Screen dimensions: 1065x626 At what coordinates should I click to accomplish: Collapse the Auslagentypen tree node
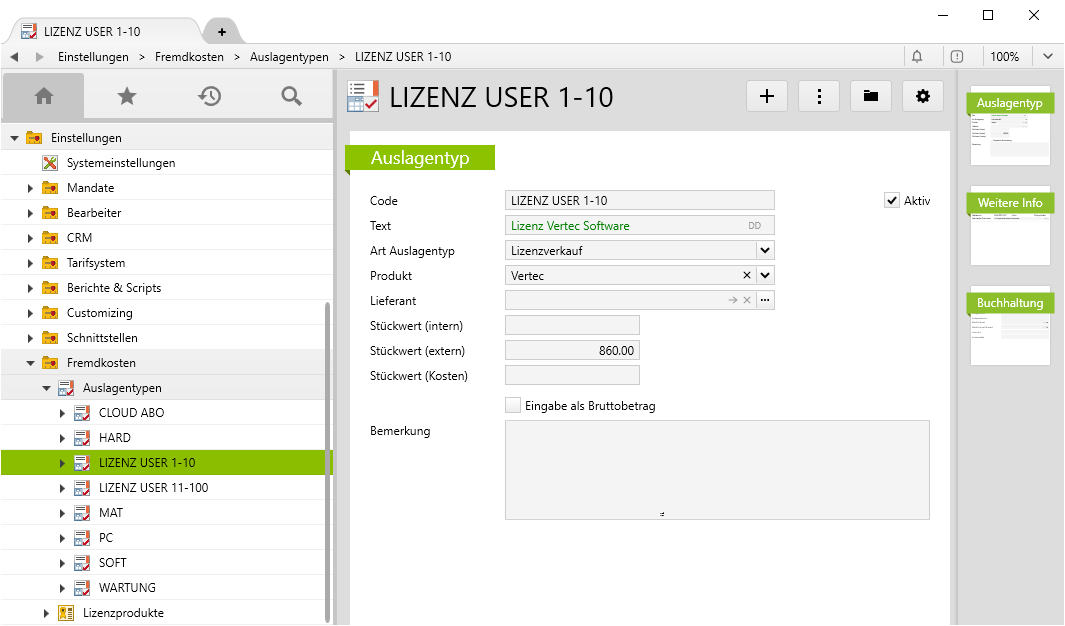tap(47, 388)
